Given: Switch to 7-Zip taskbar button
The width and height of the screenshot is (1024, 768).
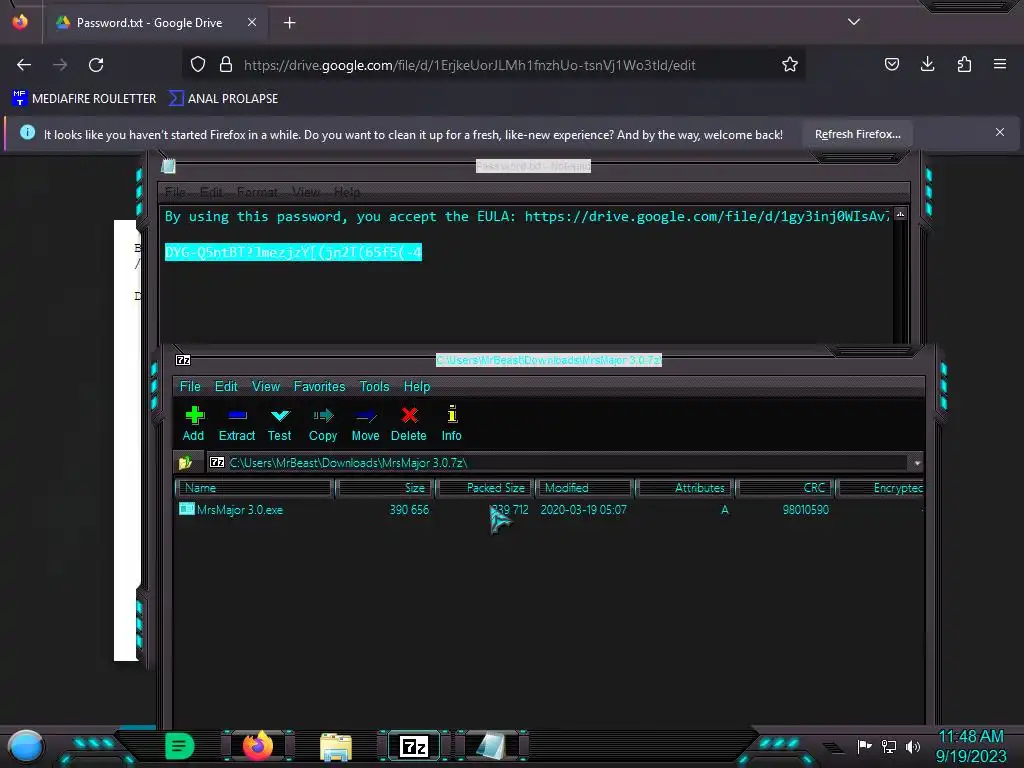Looking at the screenshot, I should 414,746.
